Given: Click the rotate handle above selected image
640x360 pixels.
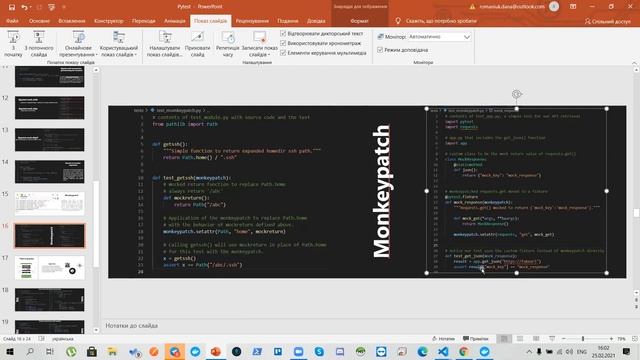Looking at the screenshot, I should coord(517,94).
